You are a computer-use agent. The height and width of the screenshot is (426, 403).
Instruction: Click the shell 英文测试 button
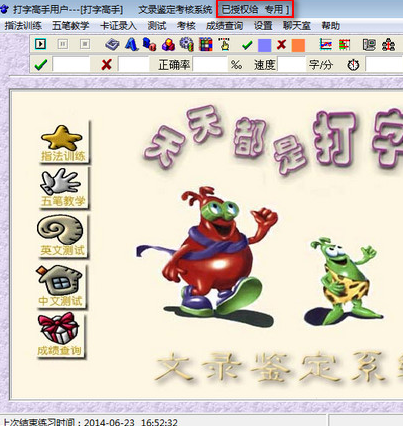click(62, 236)
